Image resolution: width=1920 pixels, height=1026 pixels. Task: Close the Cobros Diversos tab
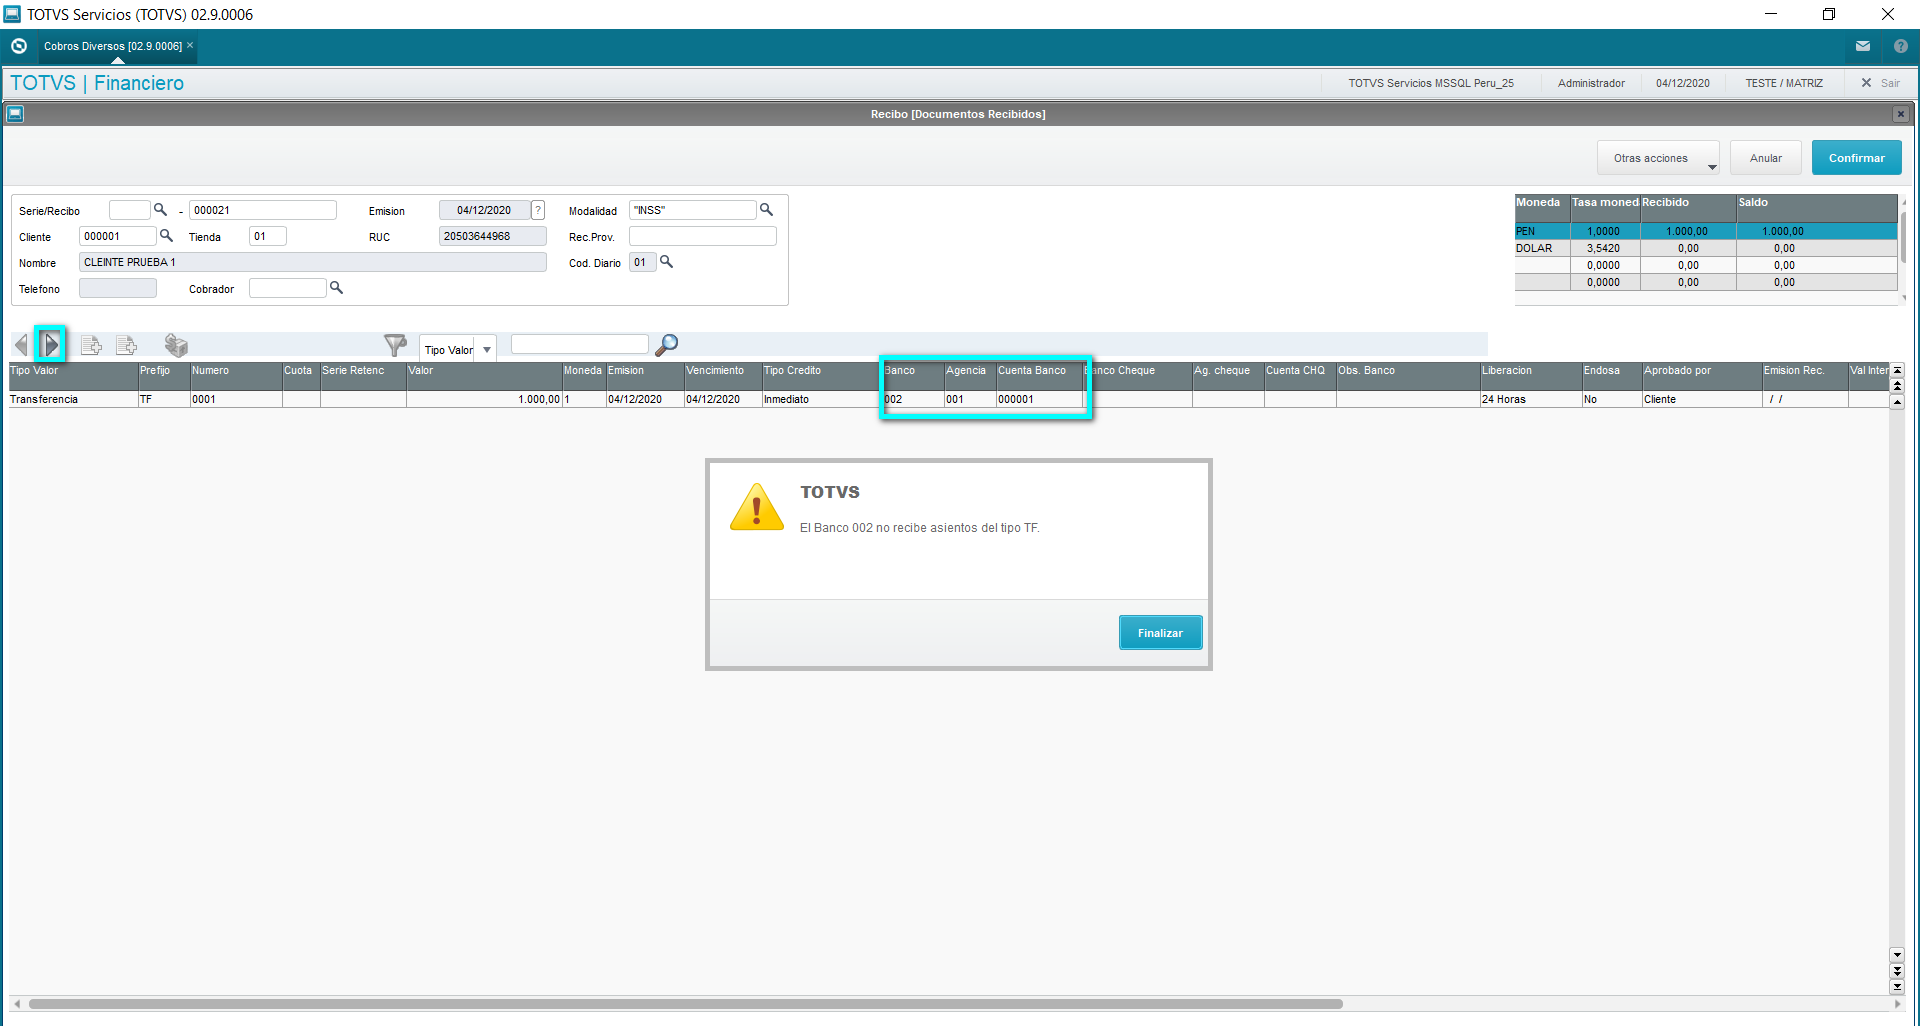coord(190,45)
